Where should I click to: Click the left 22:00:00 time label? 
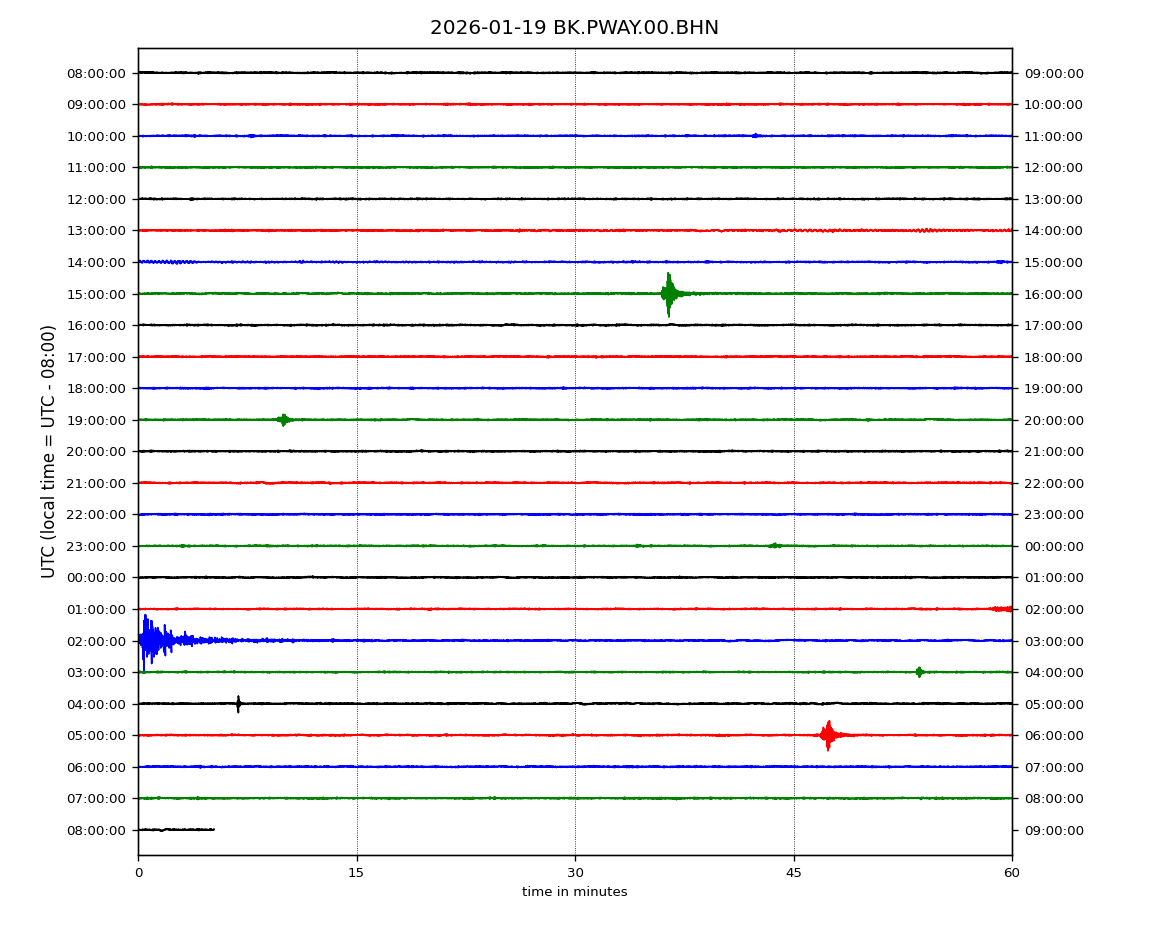click(x=98, y=514)
